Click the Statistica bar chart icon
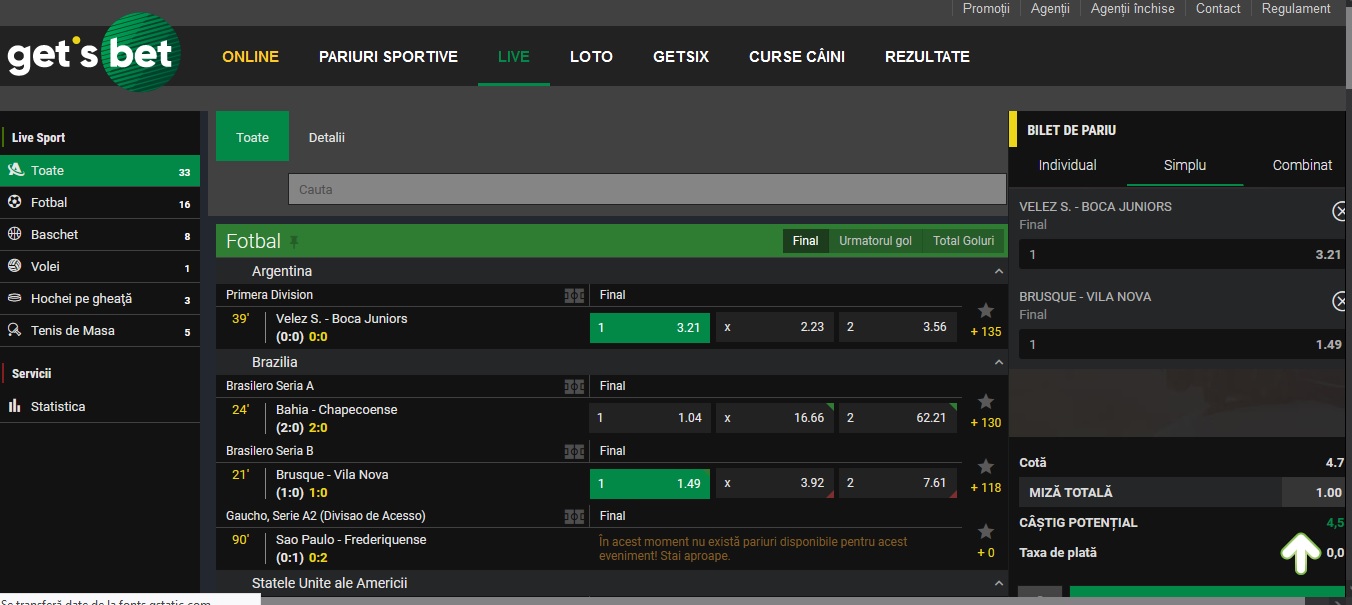Image resolution: width=1352 pixels, height=605 pixels. point(15,406)
